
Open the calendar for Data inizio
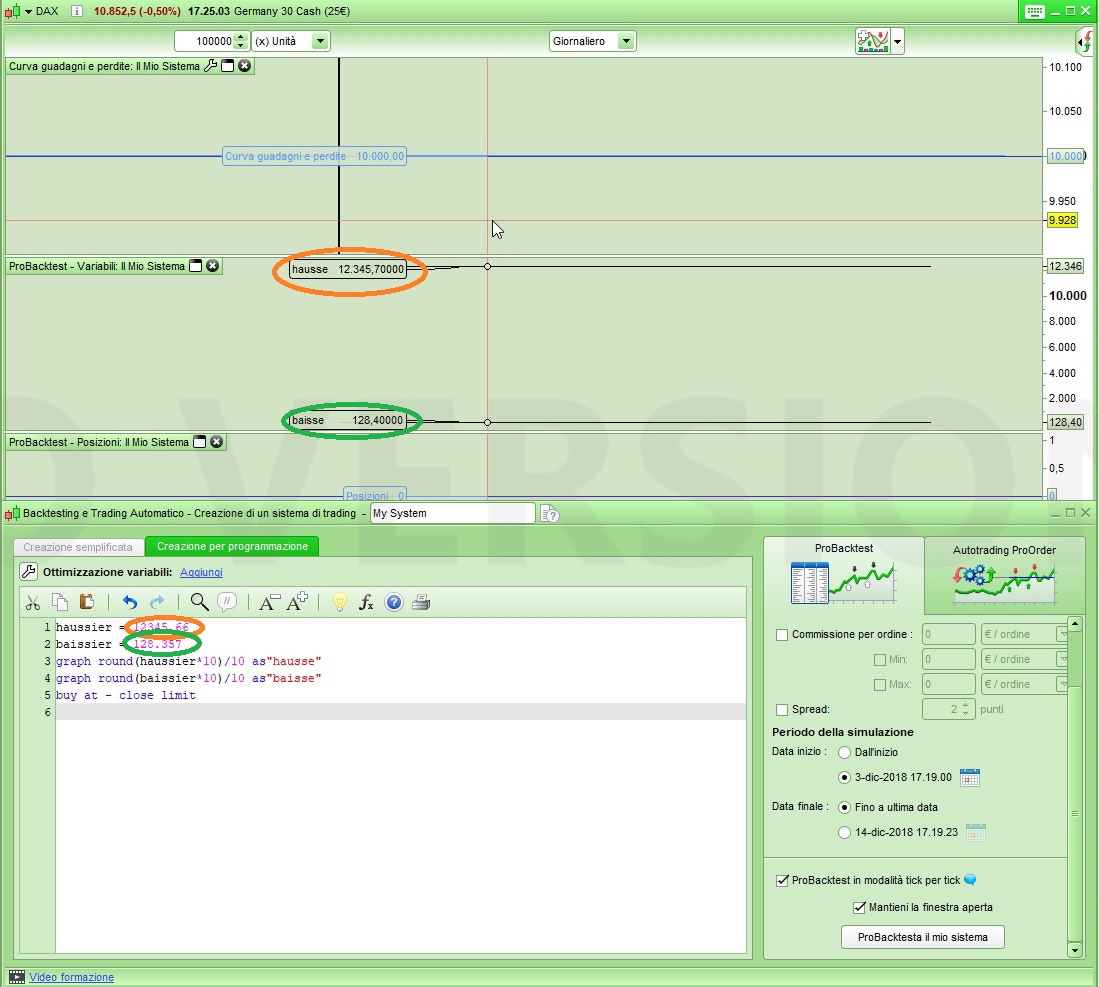click(x=970, y=777)
